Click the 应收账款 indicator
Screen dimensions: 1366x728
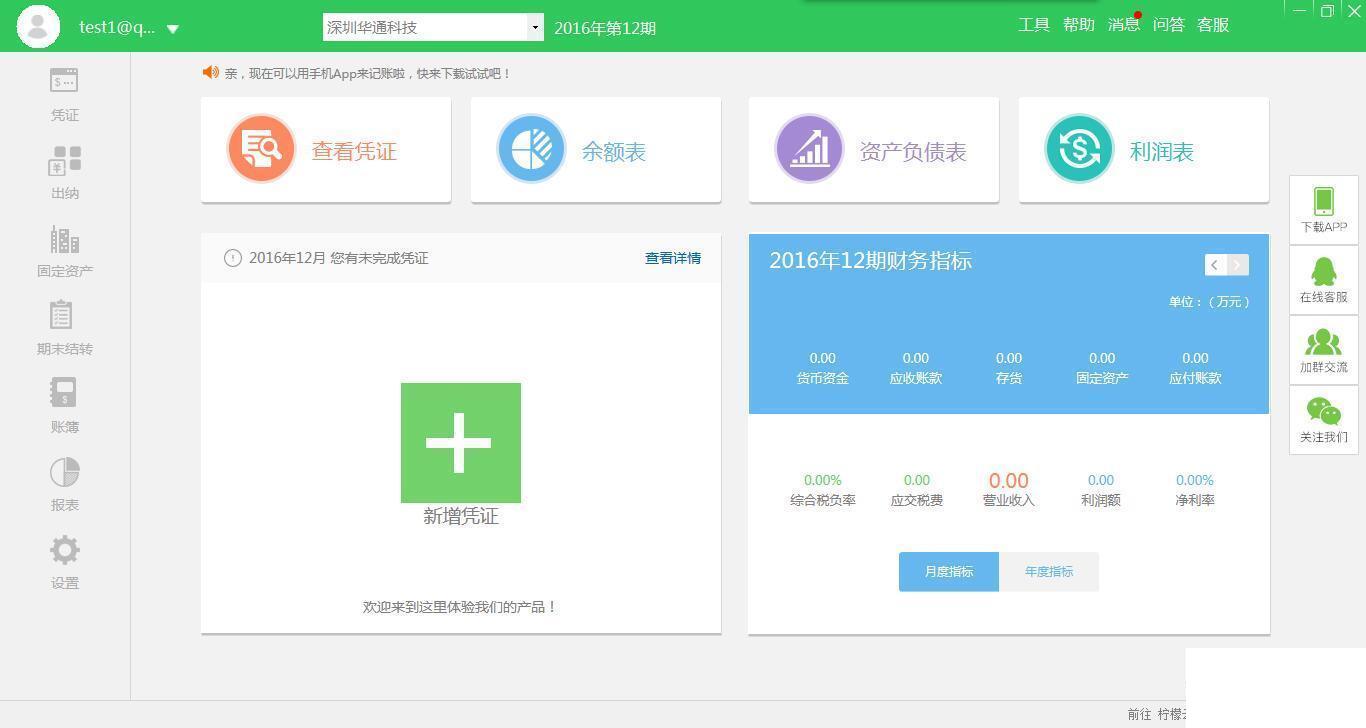pos(916,368)
